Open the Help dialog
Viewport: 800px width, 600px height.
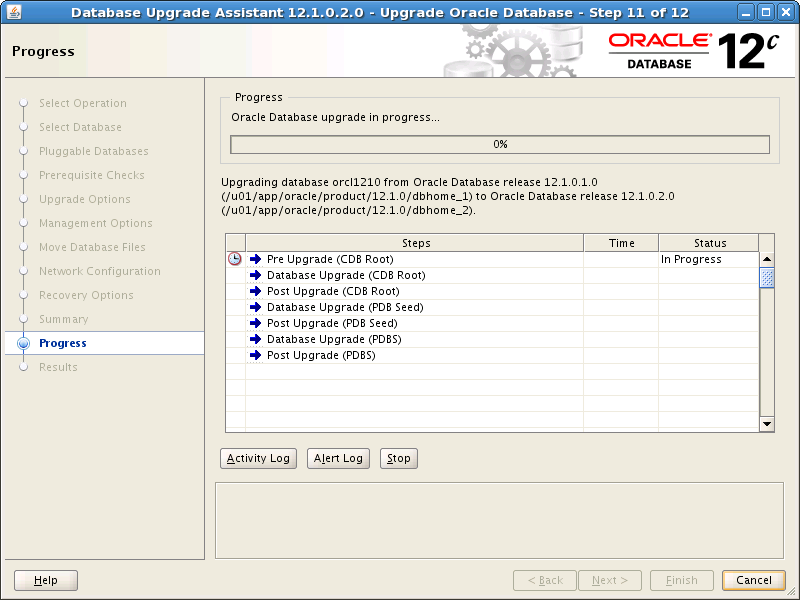46,580
